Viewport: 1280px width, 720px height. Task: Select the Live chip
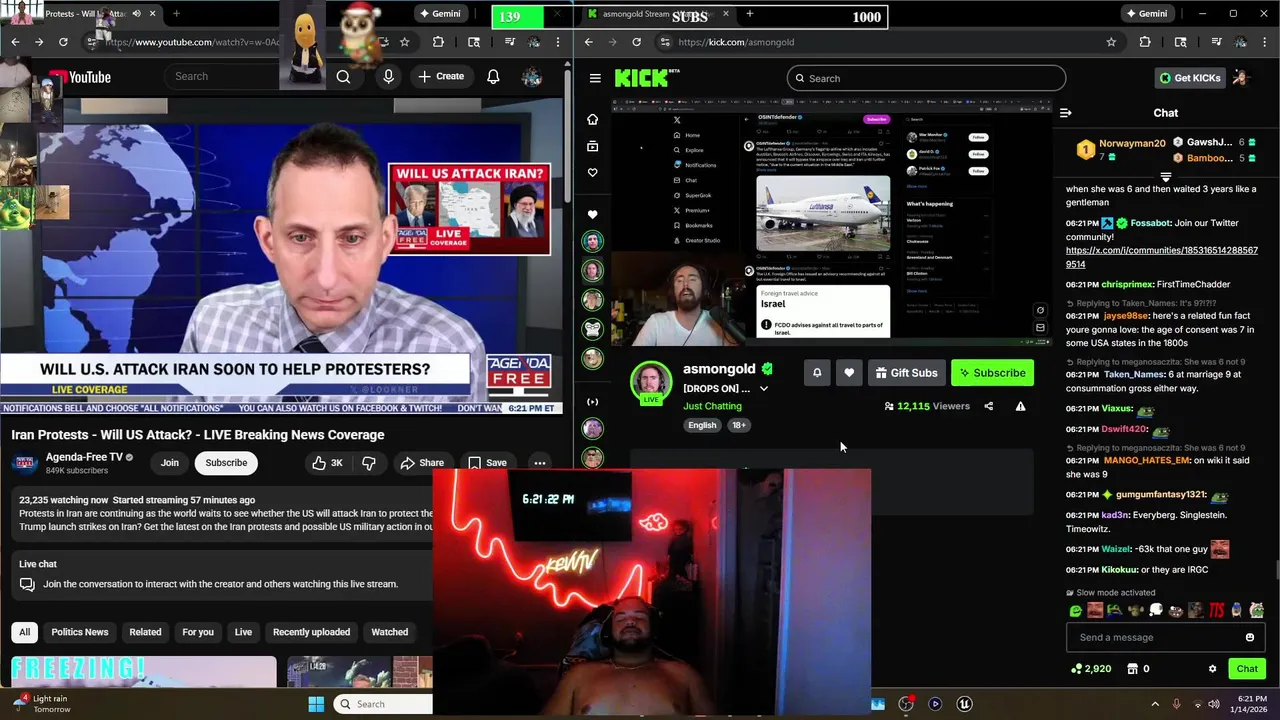pyautogui.click(x=243, y=632)
